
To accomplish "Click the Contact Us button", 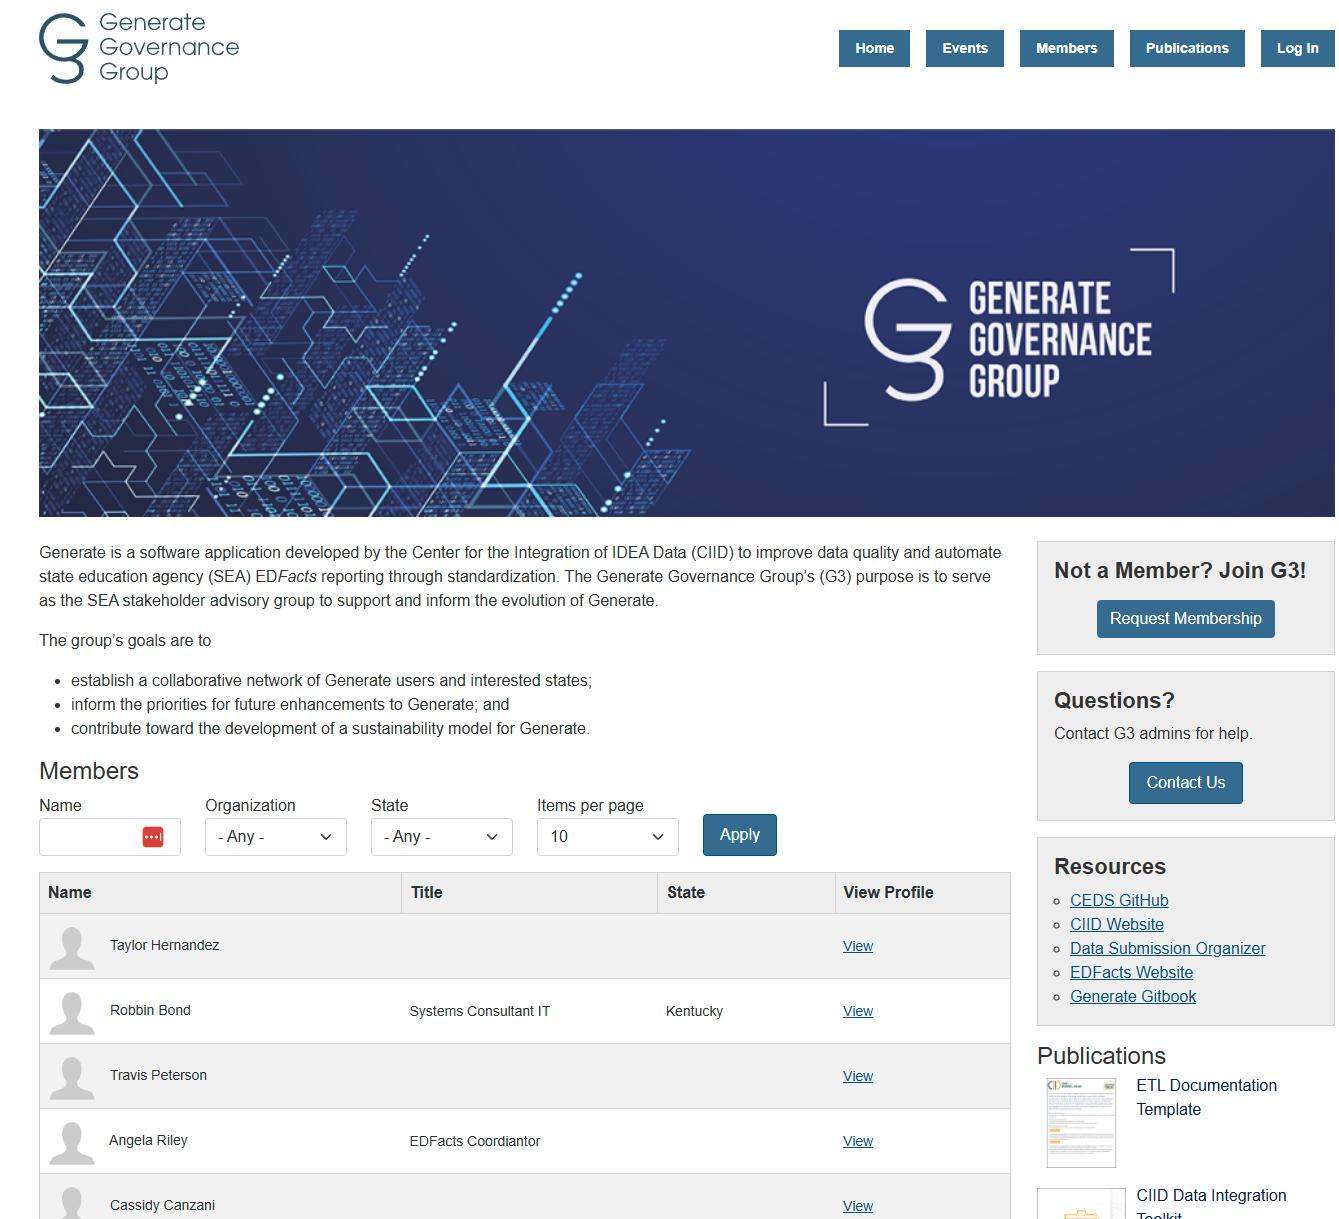I will (1186, 783).
